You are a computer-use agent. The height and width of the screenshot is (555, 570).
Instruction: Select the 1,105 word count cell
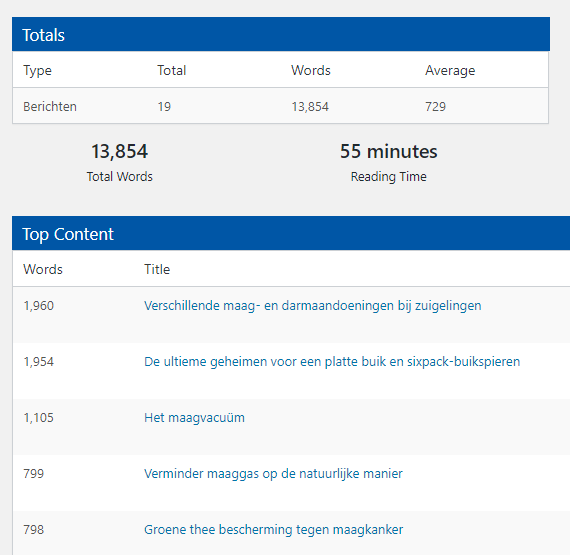39,418
